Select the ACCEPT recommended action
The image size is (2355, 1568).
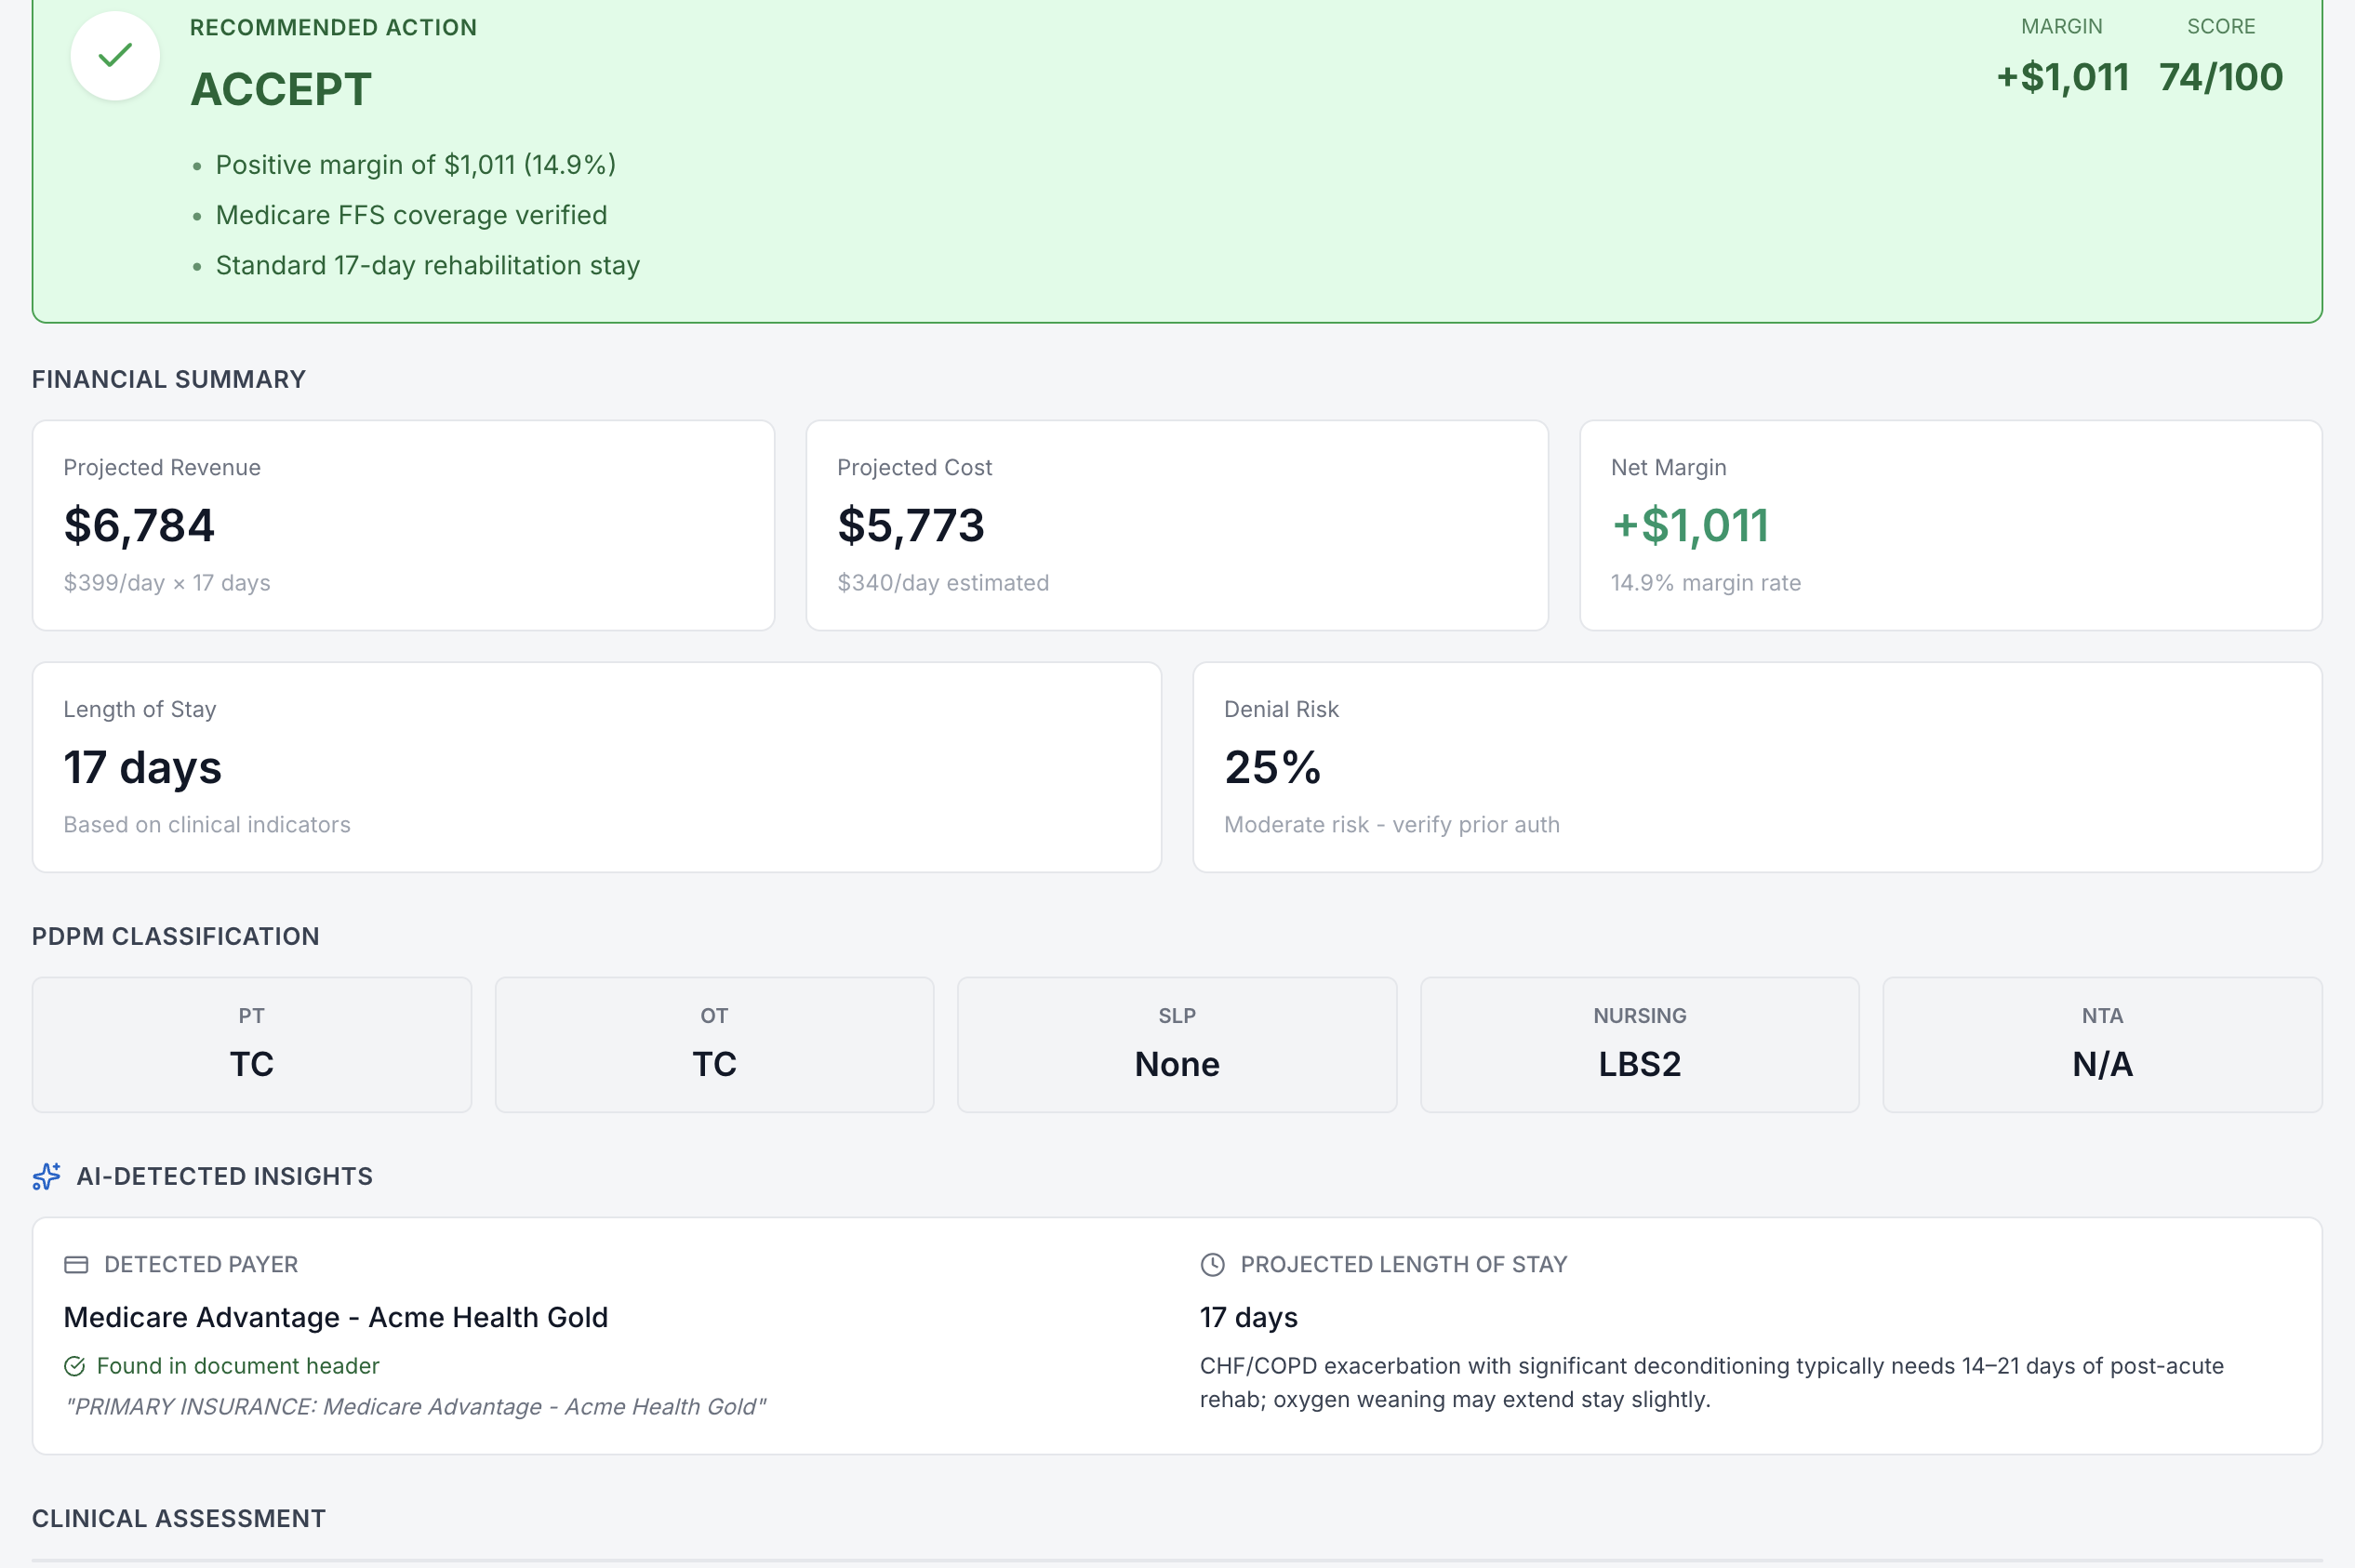(x=281, y=88)
